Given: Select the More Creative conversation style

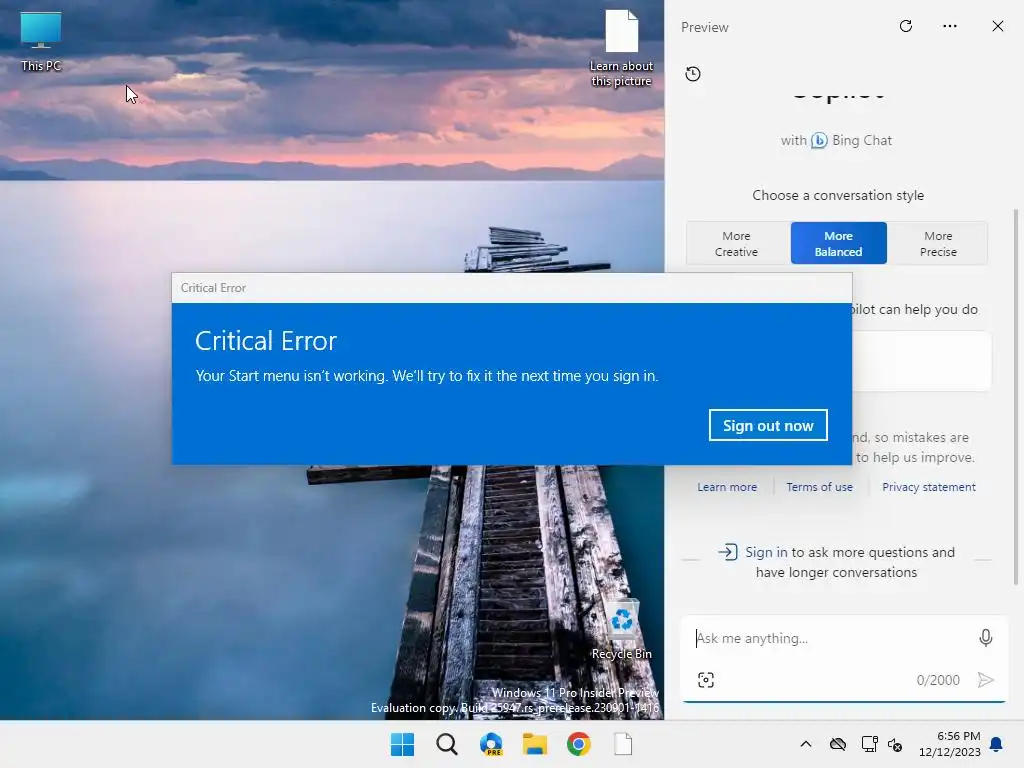Looking at the screenshot, I should tap(736, 244).
